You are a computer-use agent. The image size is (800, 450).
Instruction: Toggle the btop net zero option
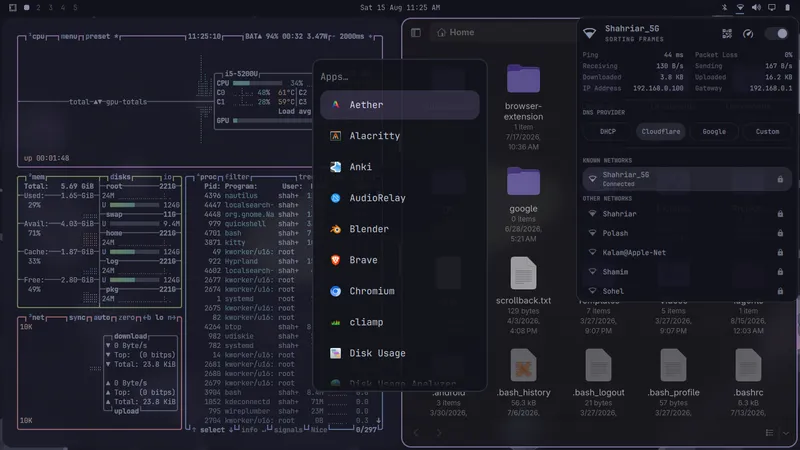coord(127,317)
